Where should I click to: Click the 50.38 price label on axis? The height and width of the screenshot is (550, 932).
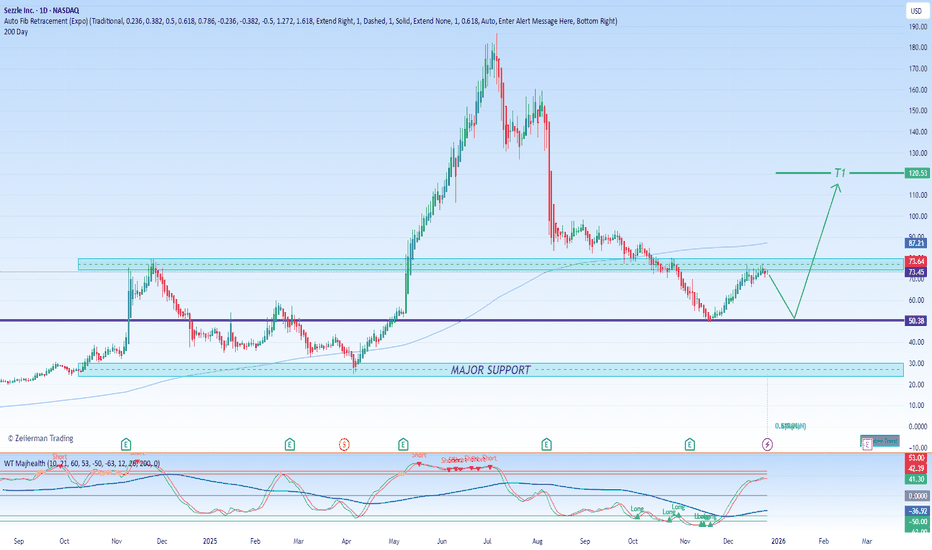(x=917, y=321)
